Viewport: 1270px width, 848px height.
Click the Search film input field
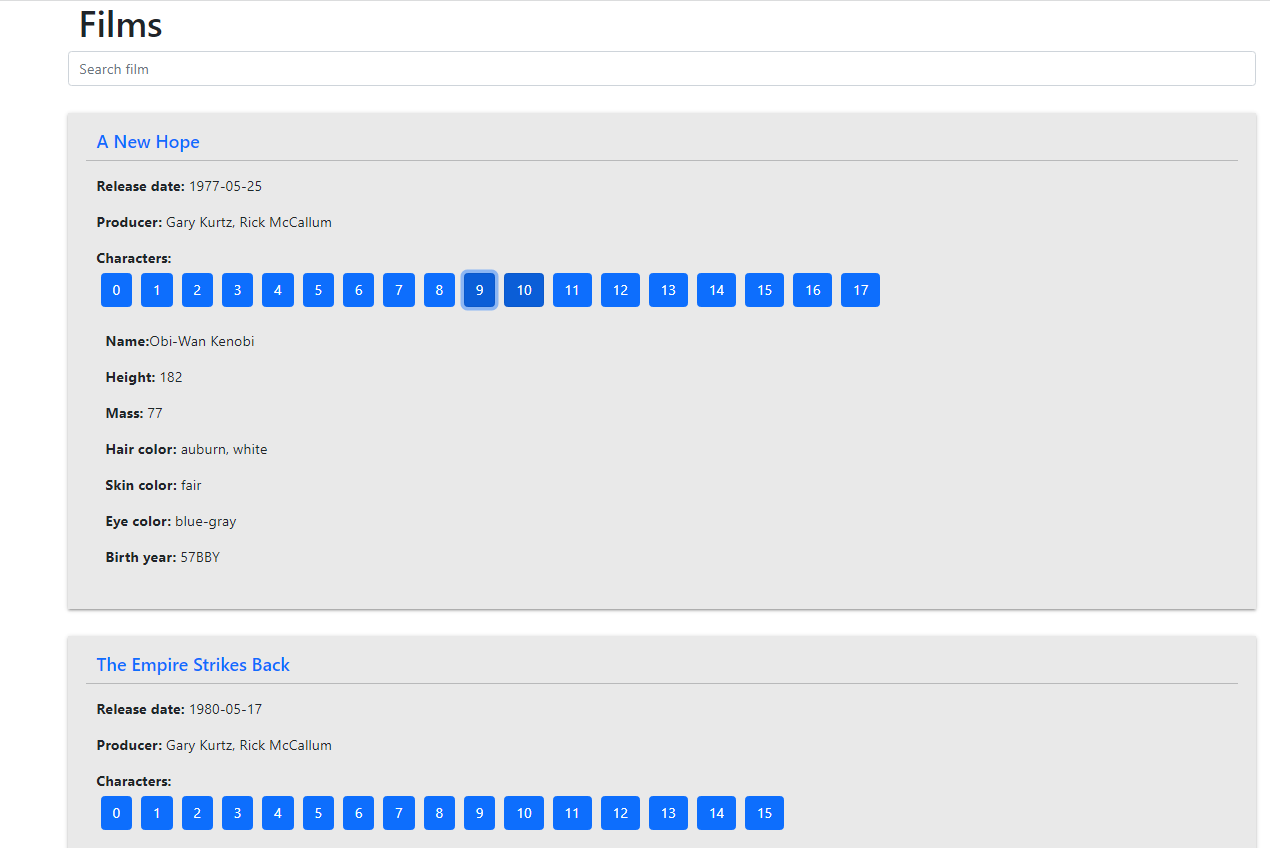[x=661, y=68]
